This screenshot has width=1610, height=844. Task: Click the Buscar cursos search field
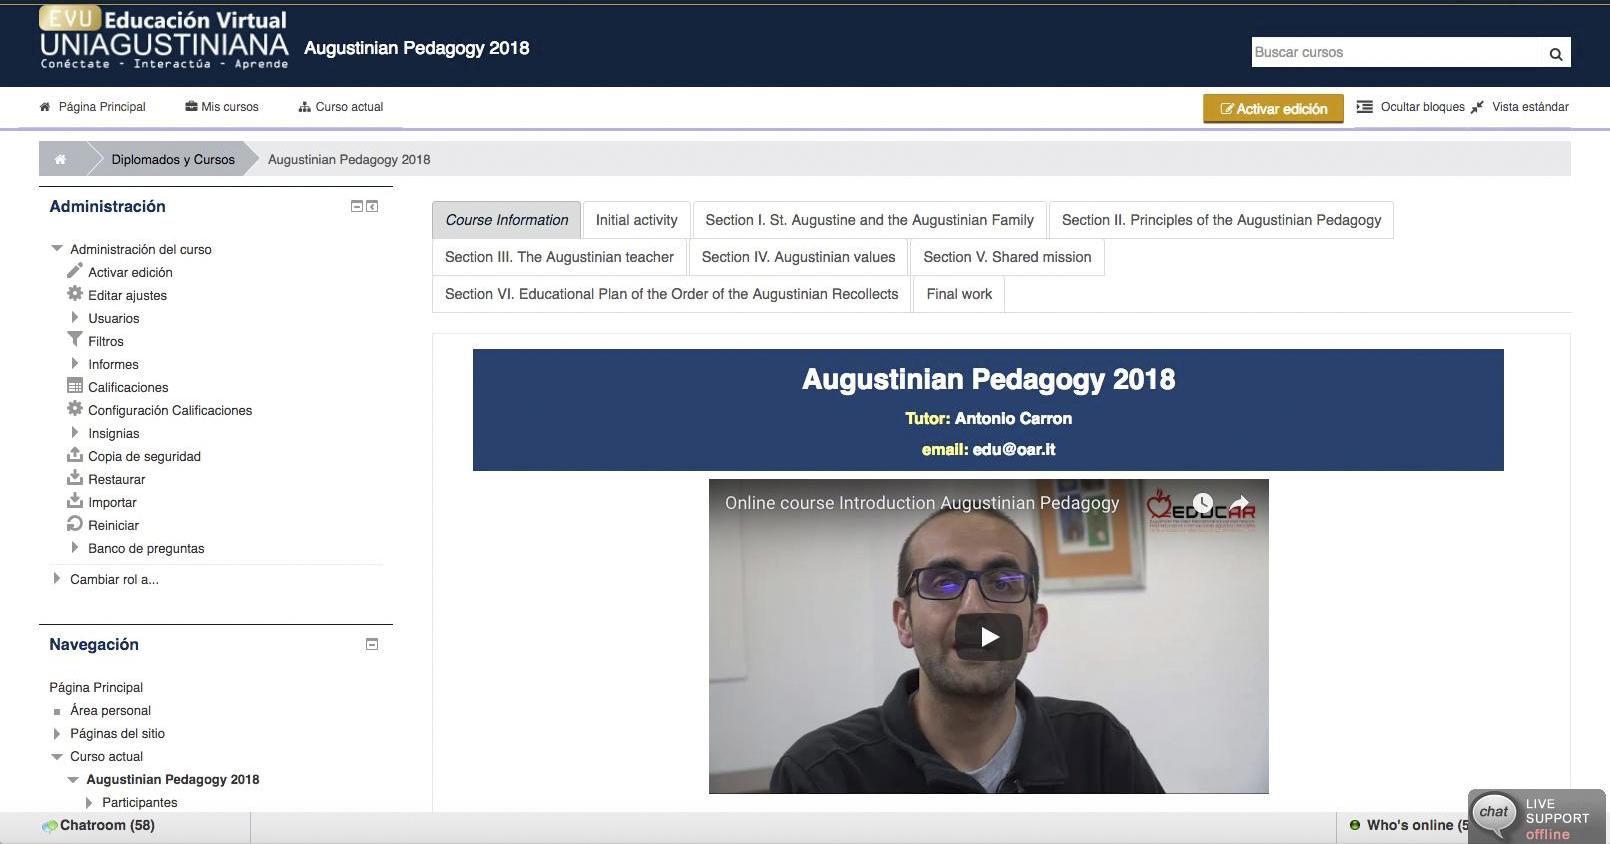(1395, 52)
